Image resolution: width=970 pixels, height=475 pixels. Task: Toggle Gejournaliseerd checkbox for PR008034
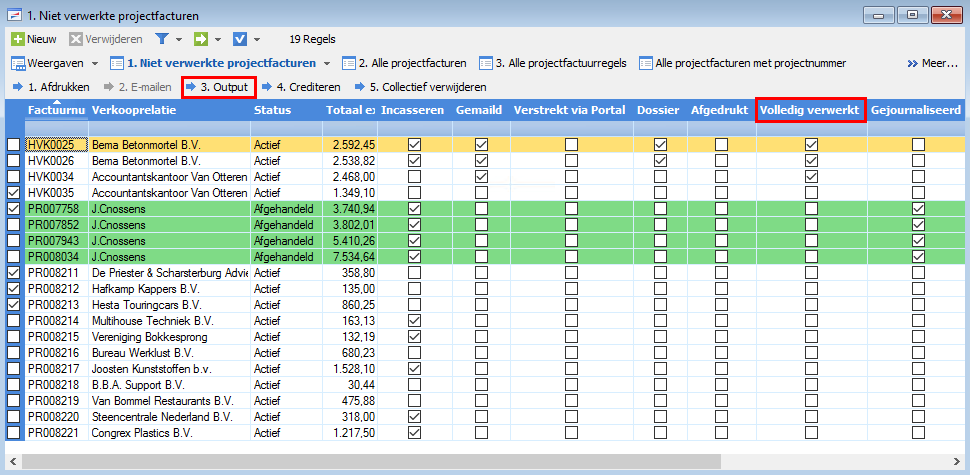(x=919, y=257)
